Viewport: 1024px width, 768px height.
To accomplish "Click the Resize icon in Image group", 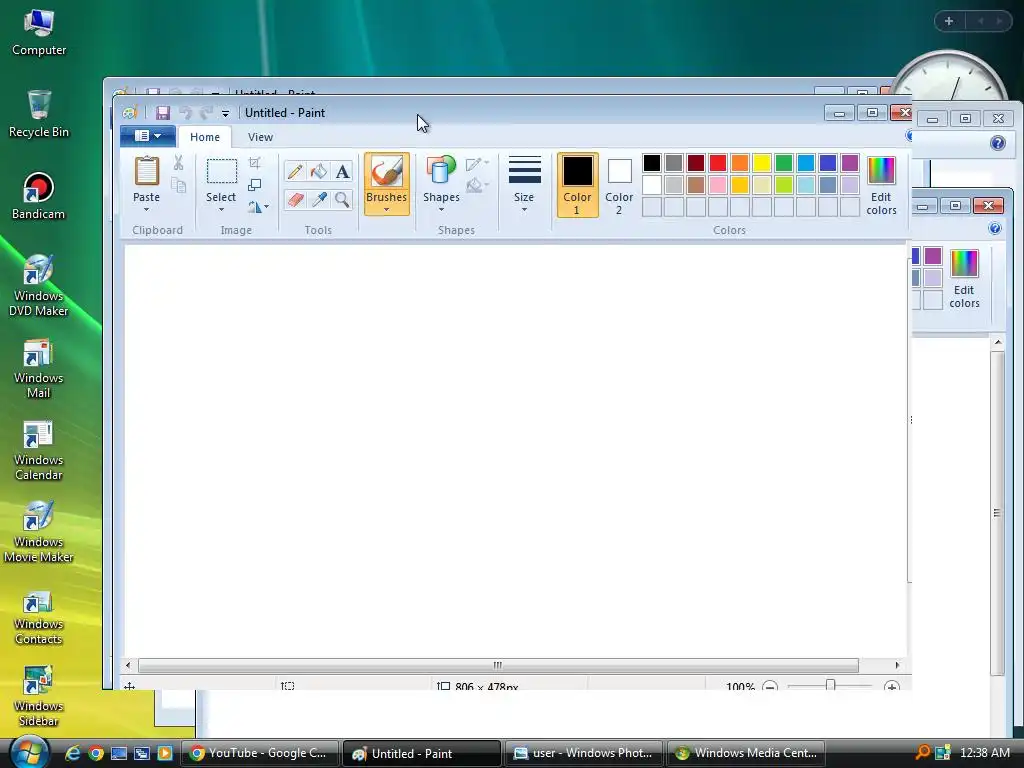I will tap(255, 185).
